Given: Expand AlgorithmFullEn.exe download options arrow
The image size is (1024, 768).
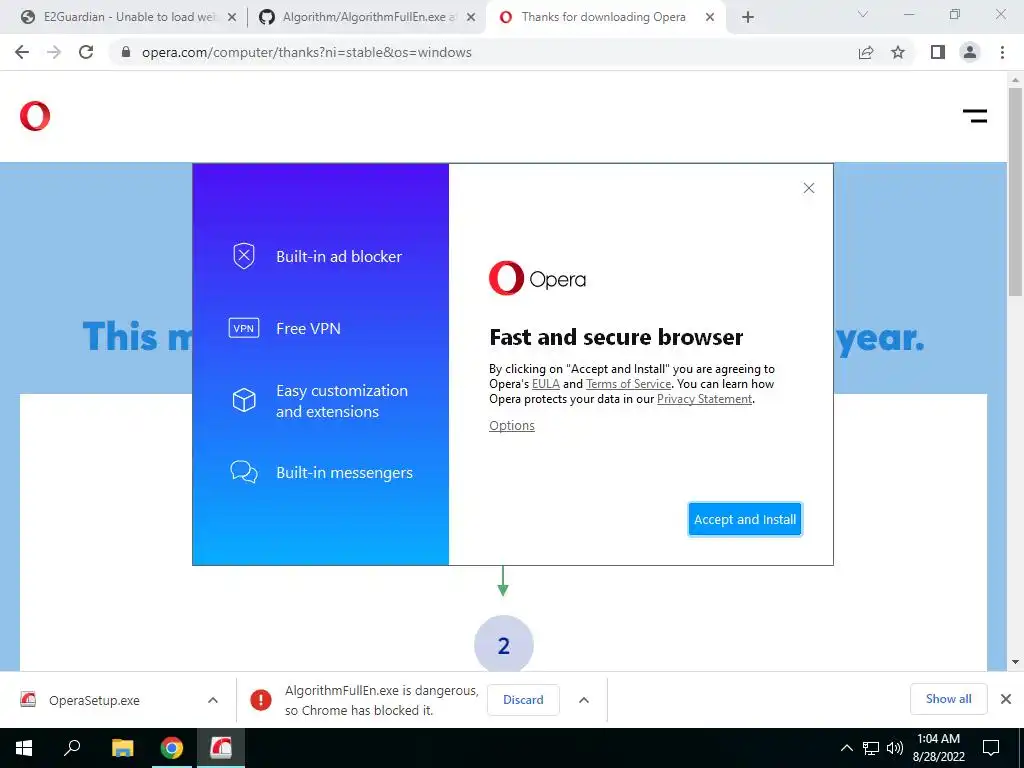Looking at the screenshot, I should [584, 700].
